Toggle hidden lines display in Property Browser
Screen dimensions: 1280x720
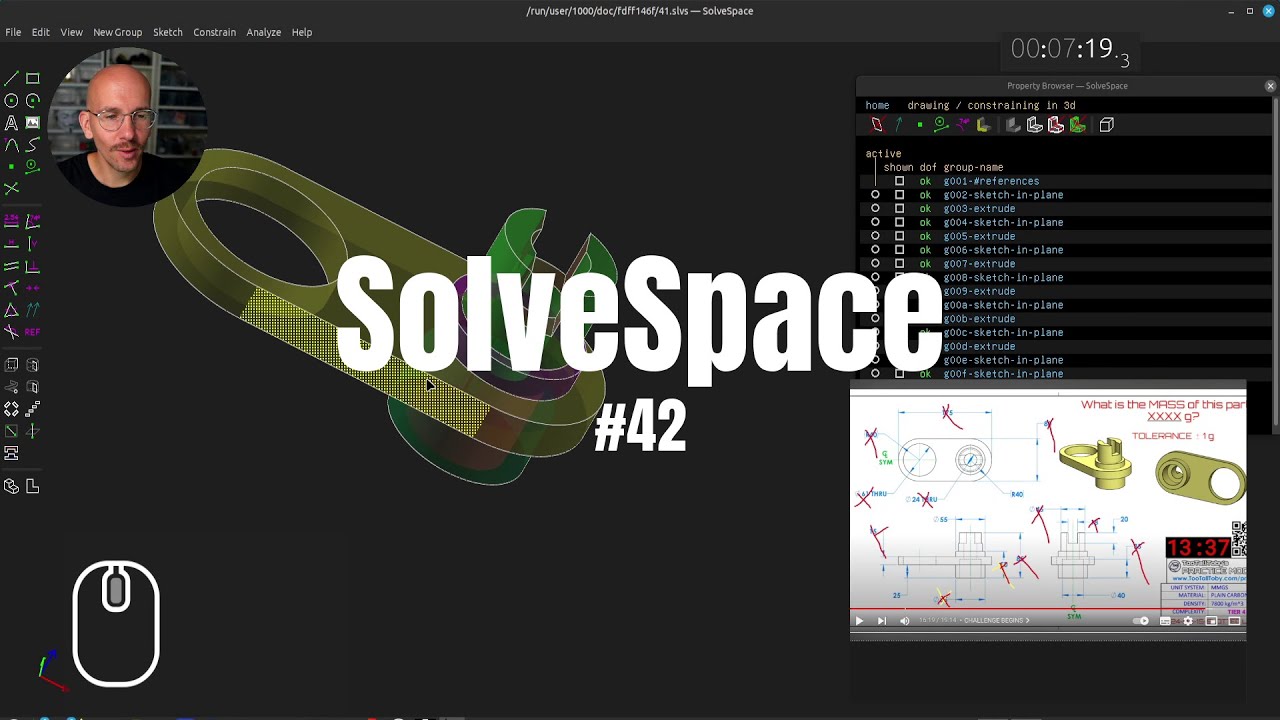pyautogui.click(x=1107, y=125)
